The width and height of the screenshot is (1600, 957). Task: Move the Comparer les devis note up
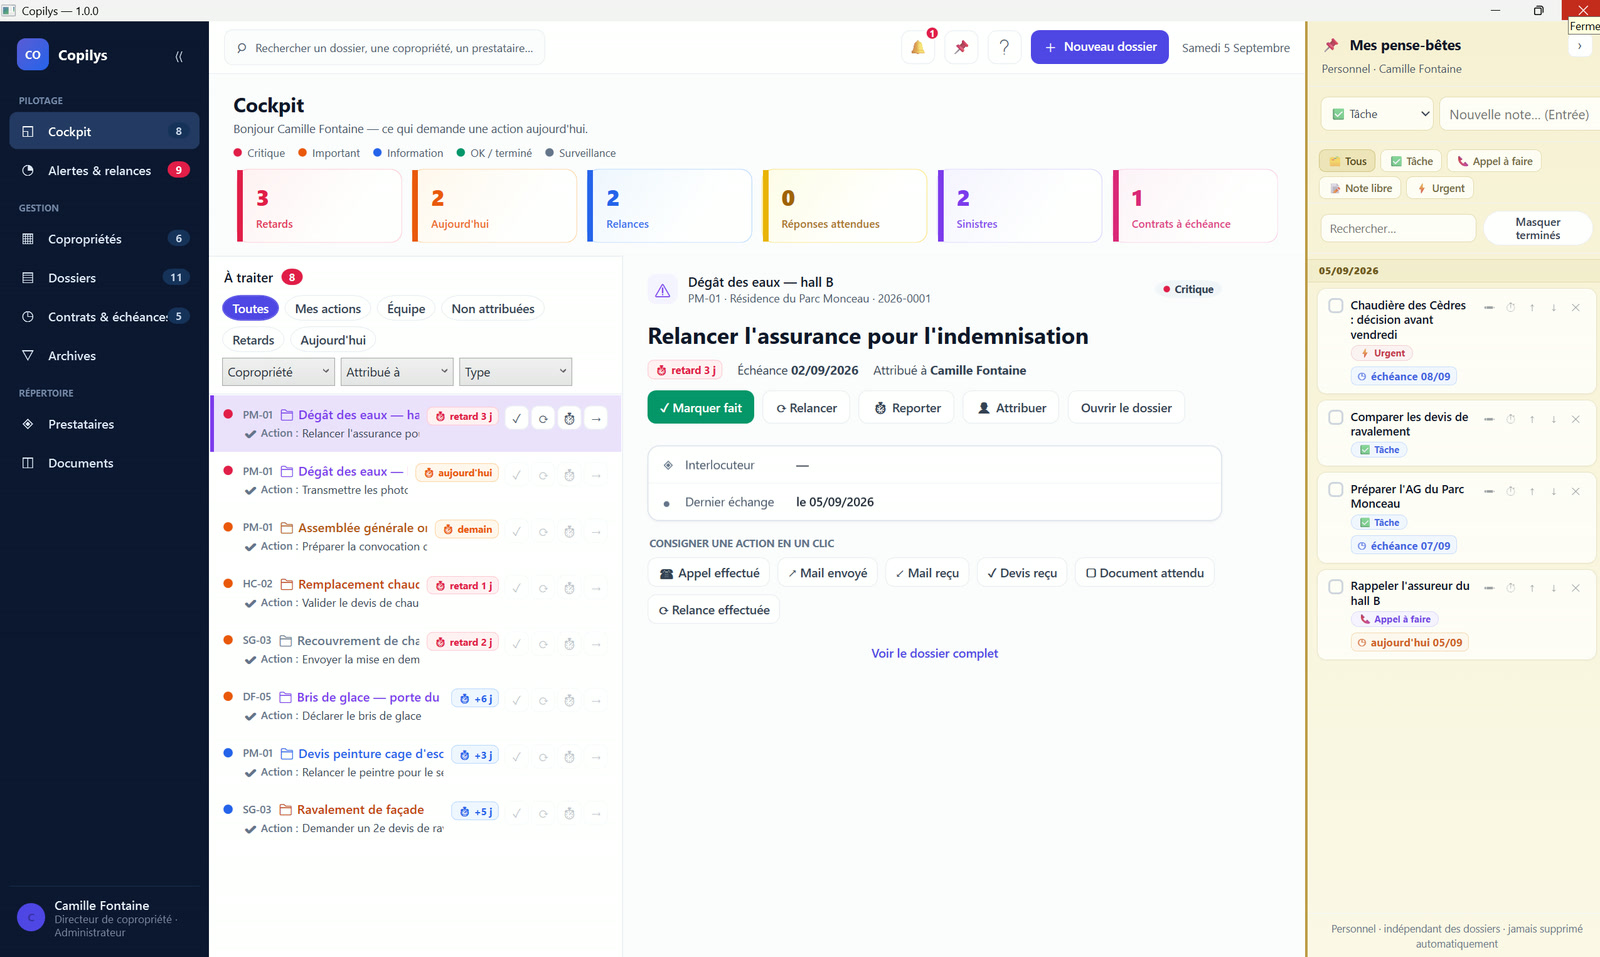coord(1532,419)
